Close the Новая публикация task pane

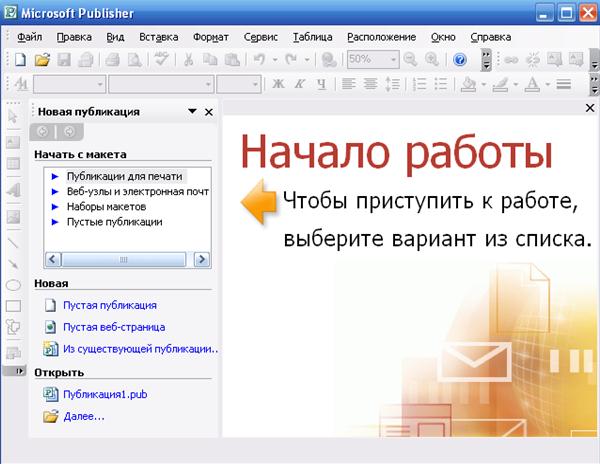coord(209,112)
